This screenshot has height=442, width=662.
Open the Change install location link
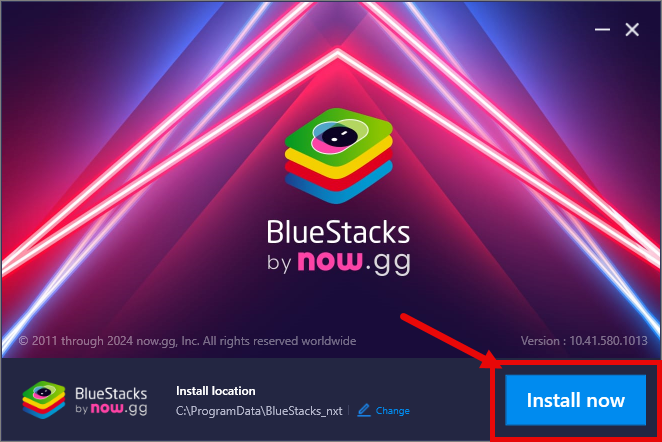[x=392, y=411]
